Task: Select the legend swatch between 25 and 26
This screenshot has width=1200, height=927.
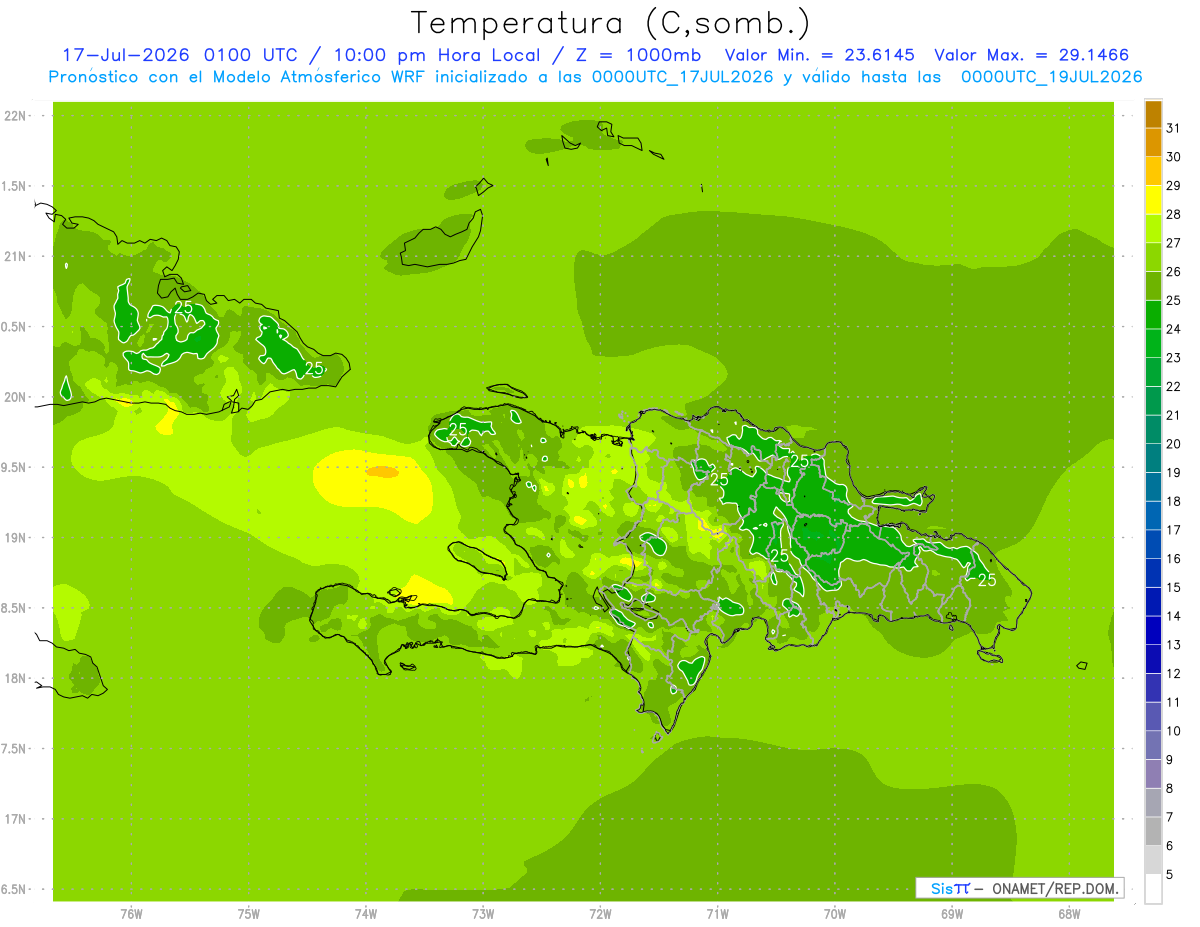Action: (x=1153, y=286)
